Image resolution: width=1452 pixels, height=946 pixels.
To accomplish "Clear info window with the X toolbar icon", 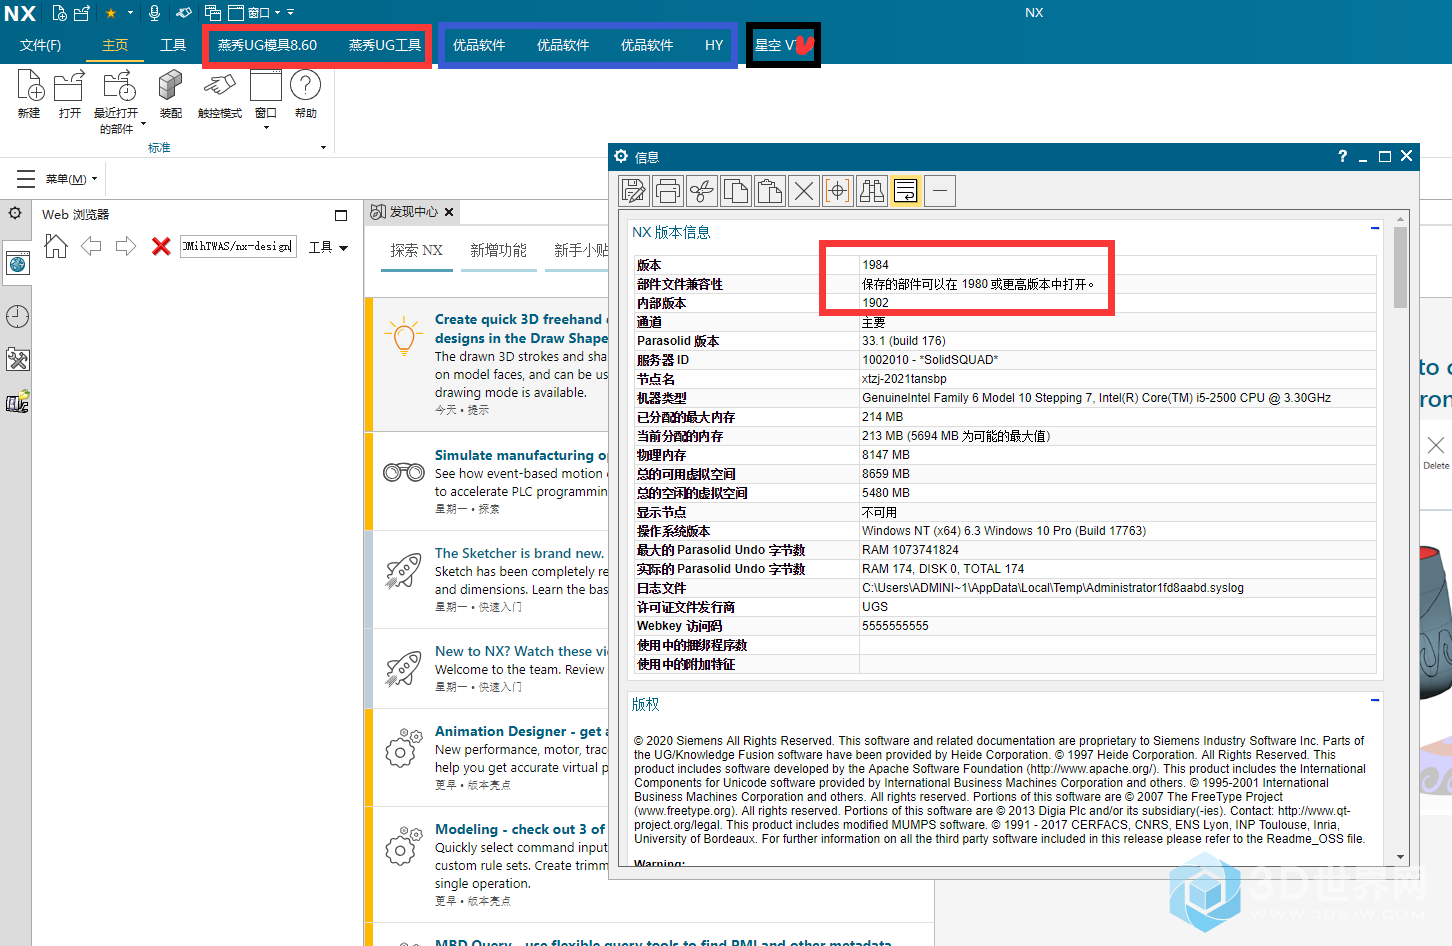I will pos(804,190).
